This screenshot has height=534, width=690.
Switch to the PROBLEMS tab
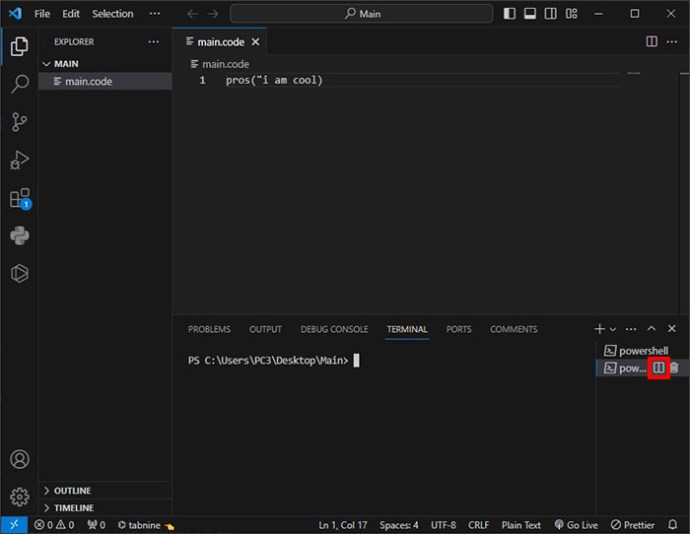point(209,329)
